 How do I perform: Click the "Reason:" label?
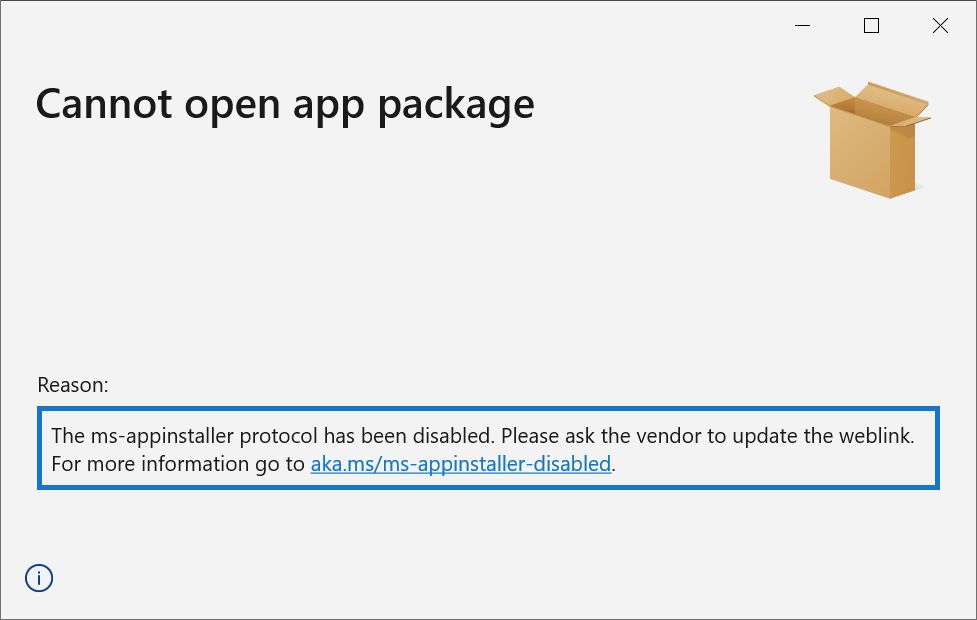pos(72,384)
